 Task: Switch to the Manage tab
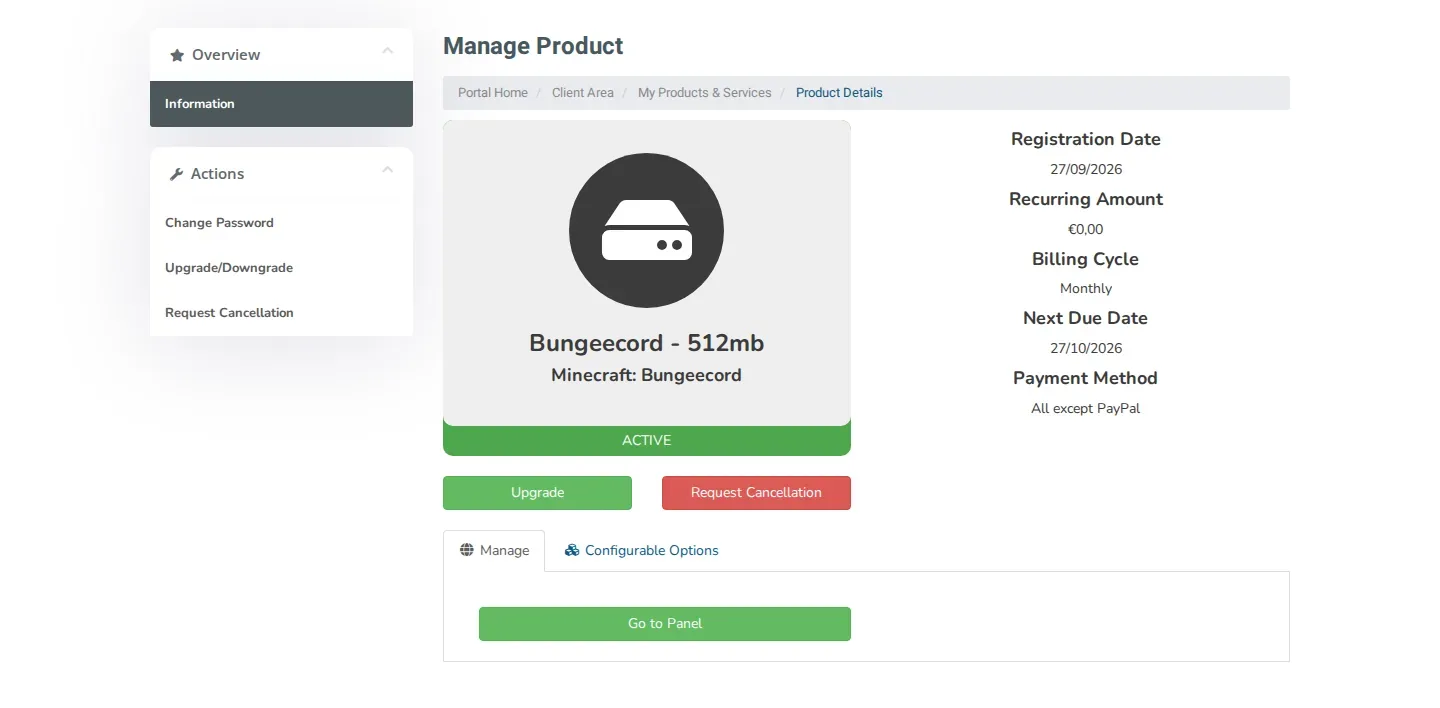click(x=494, y=551)
